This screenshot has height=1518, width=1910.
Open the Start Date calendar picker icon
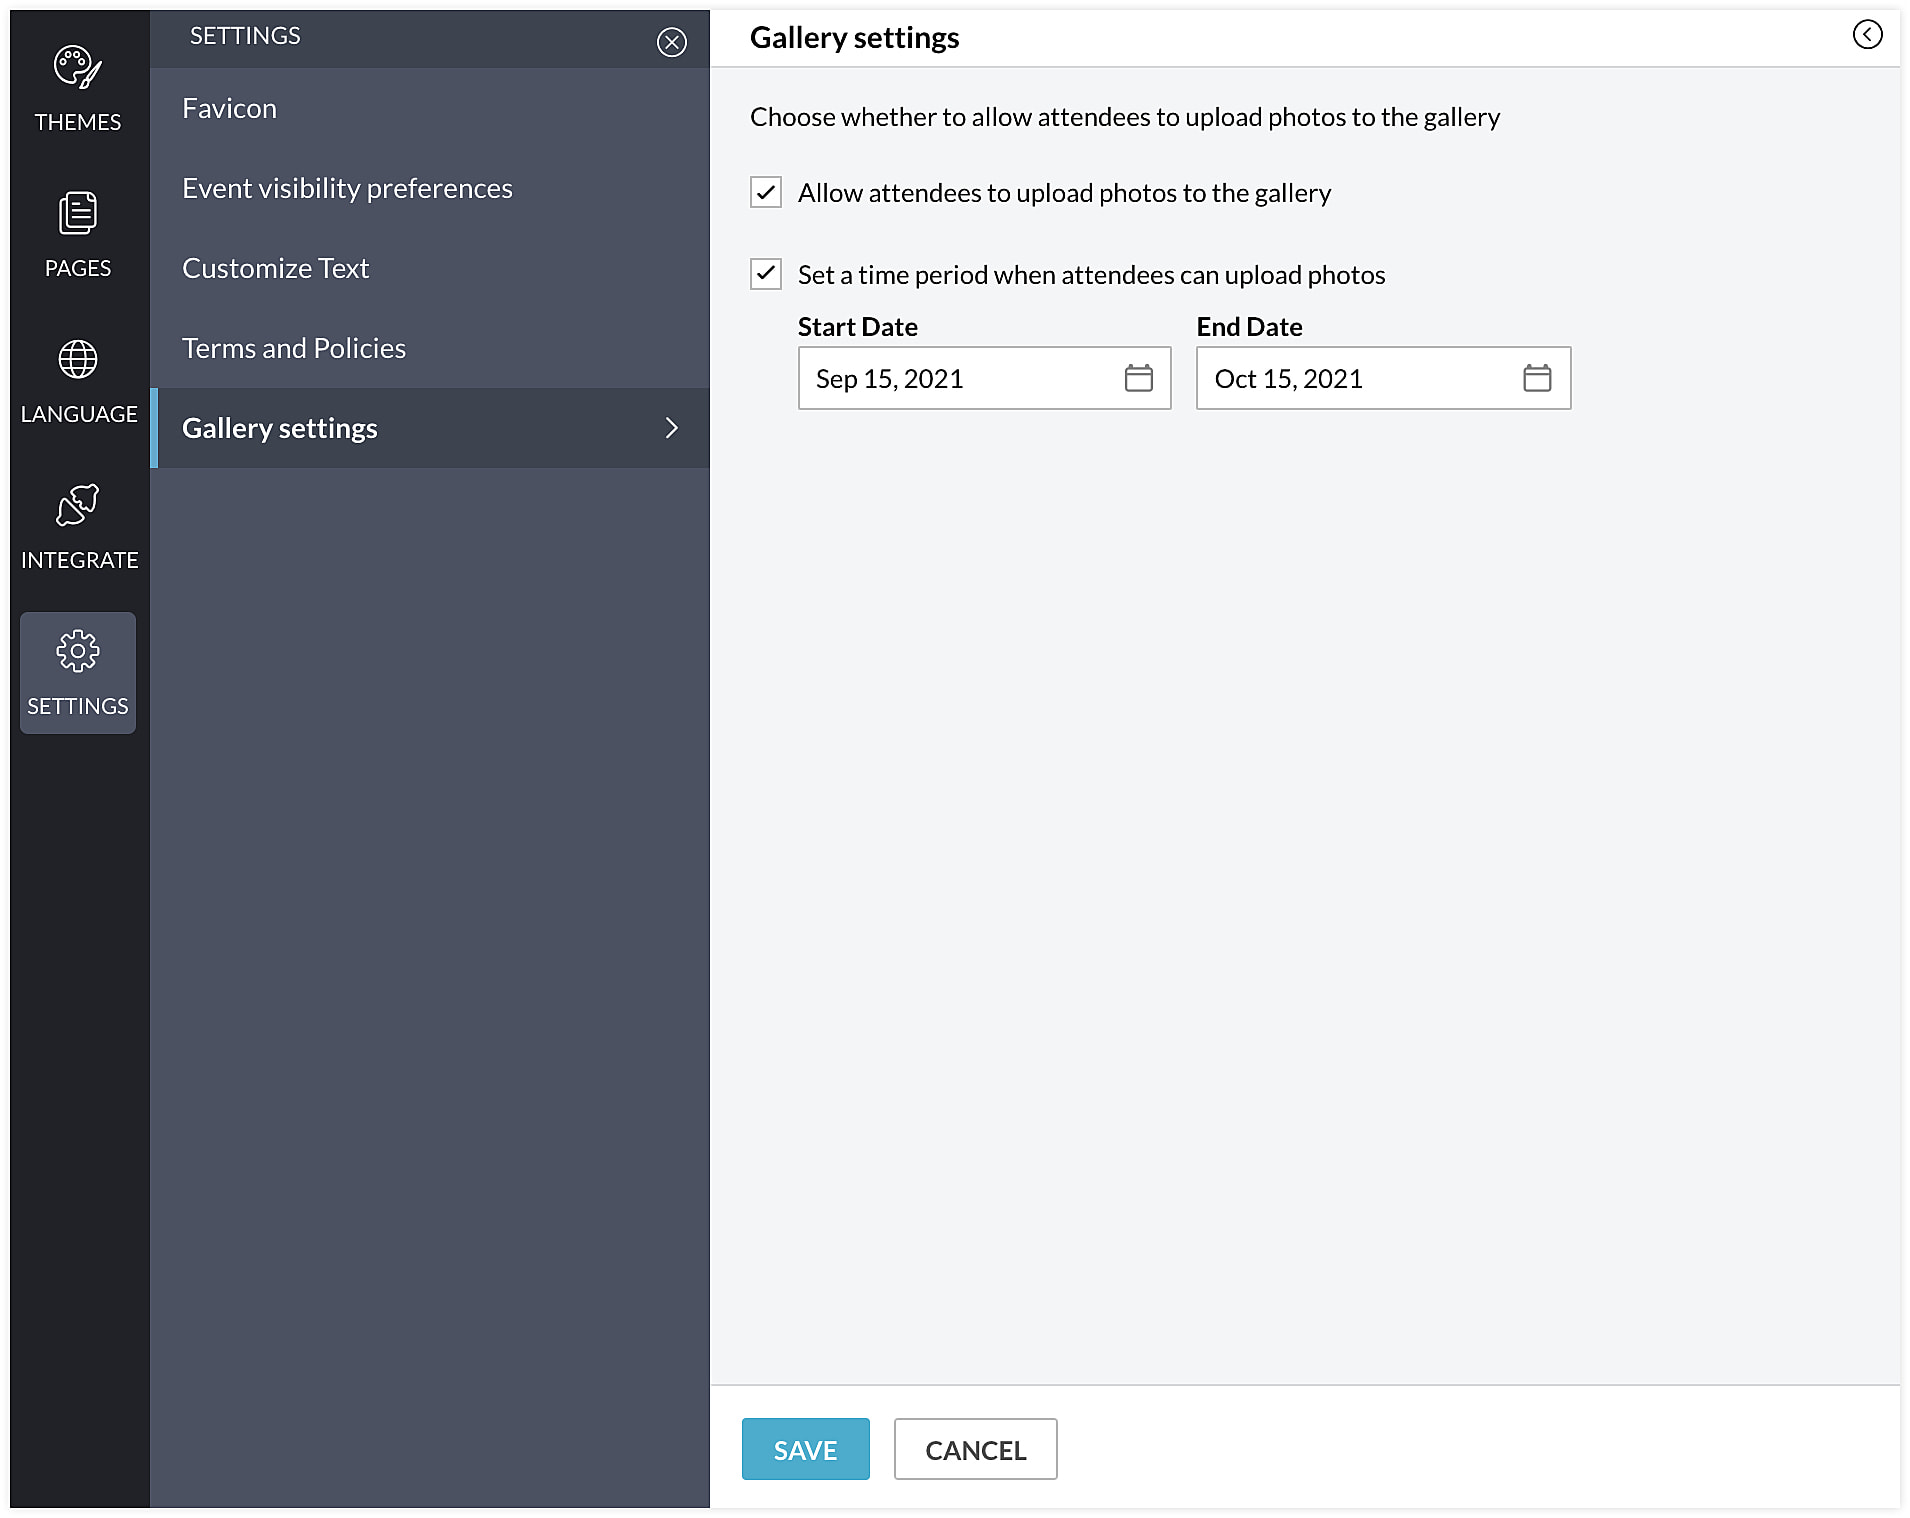pos(1138,378)
